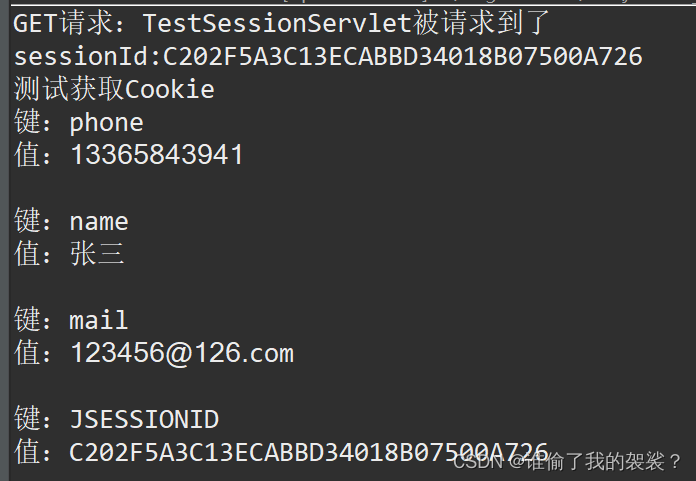Click the name key text
The width and height of the screenshot is (696, 481).
[x=99, y=221]
